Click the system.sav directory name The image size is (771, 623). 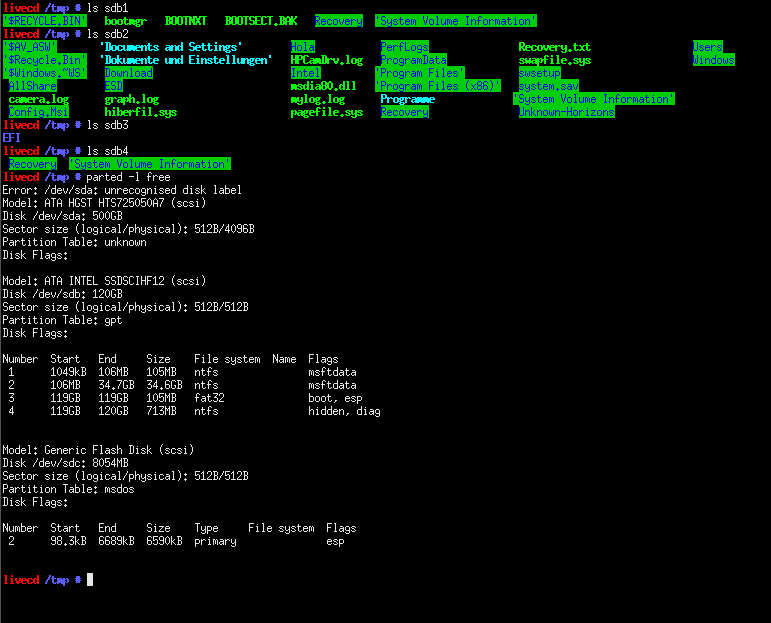click(x=549, y=86)
